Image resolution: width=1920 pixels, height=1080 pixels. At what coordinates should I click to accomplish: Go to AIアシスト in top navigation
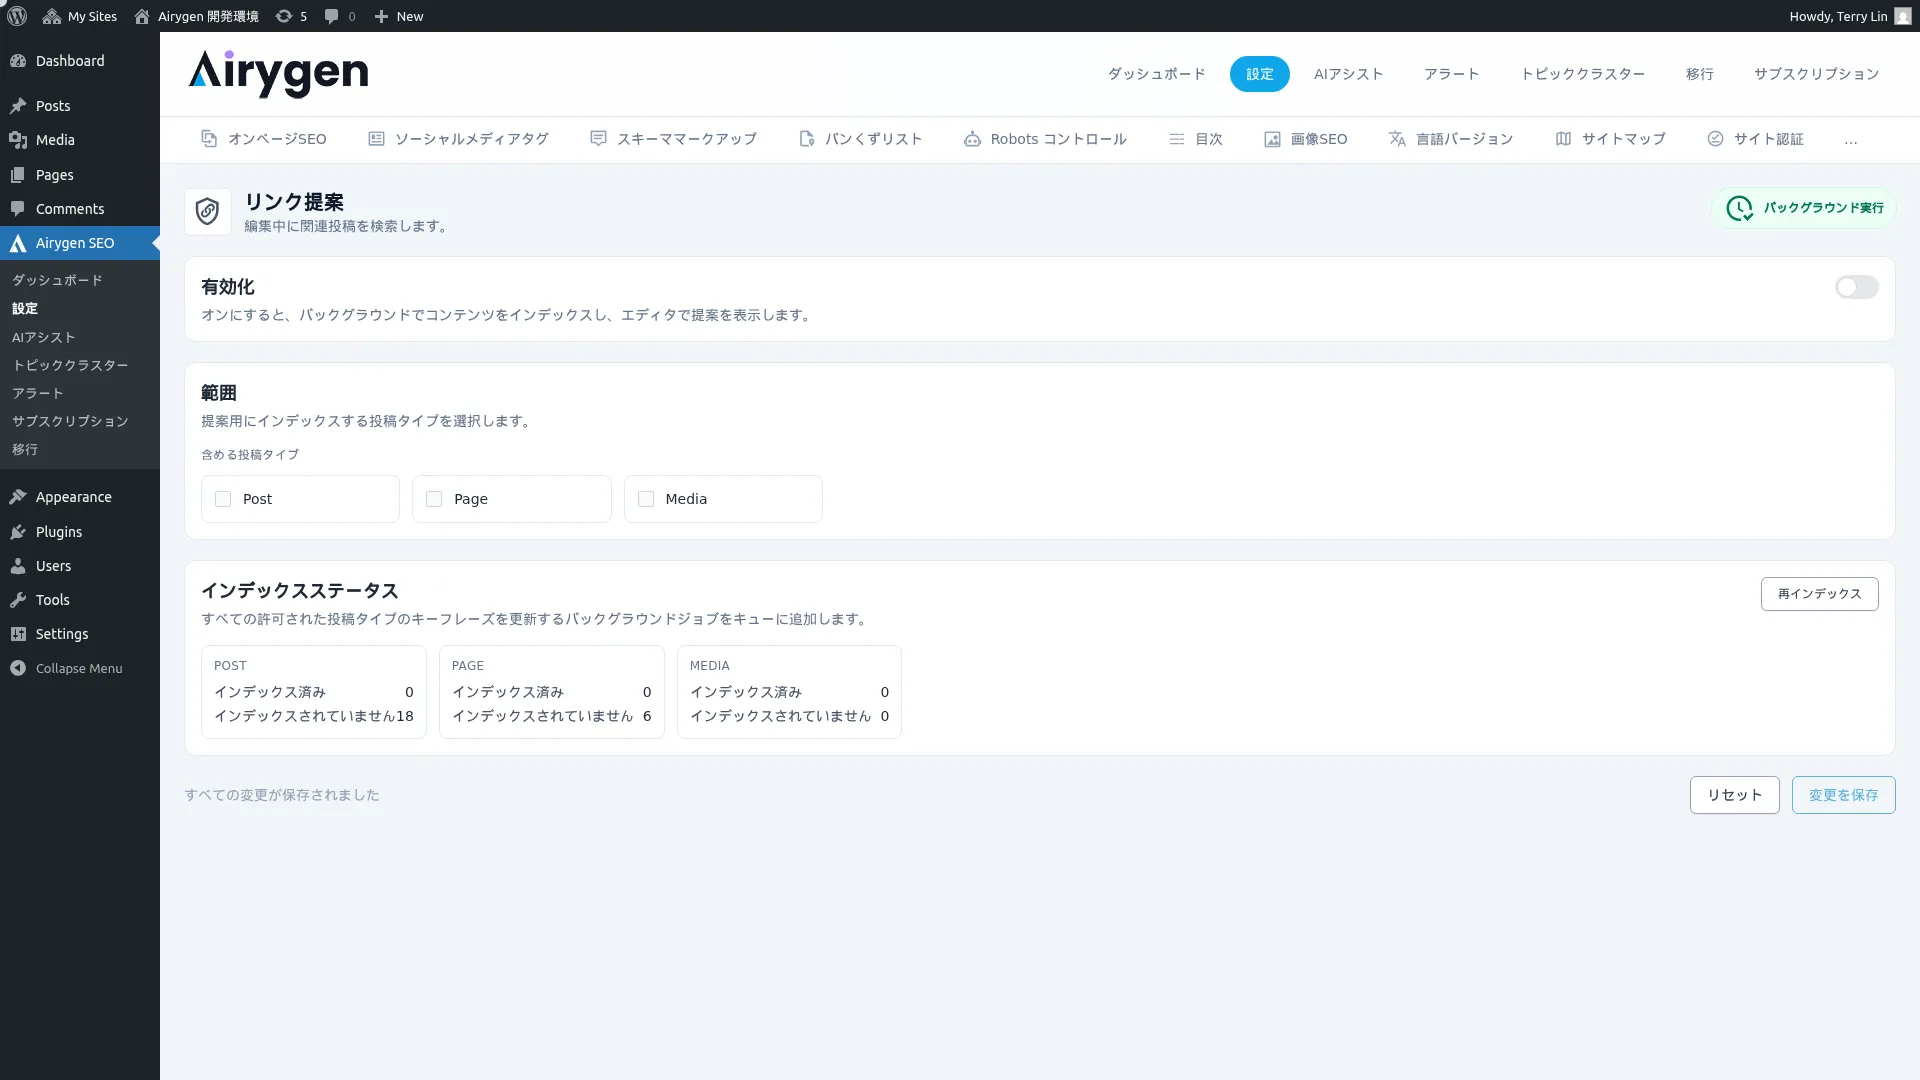pos(1348,74)
